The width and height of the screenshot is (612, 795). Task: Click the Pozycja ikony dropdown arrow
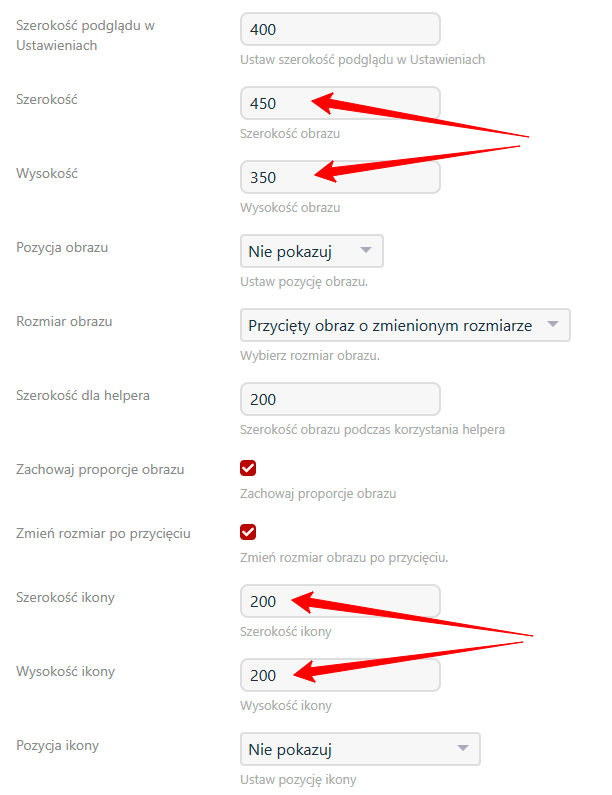[x=462, y=749]
